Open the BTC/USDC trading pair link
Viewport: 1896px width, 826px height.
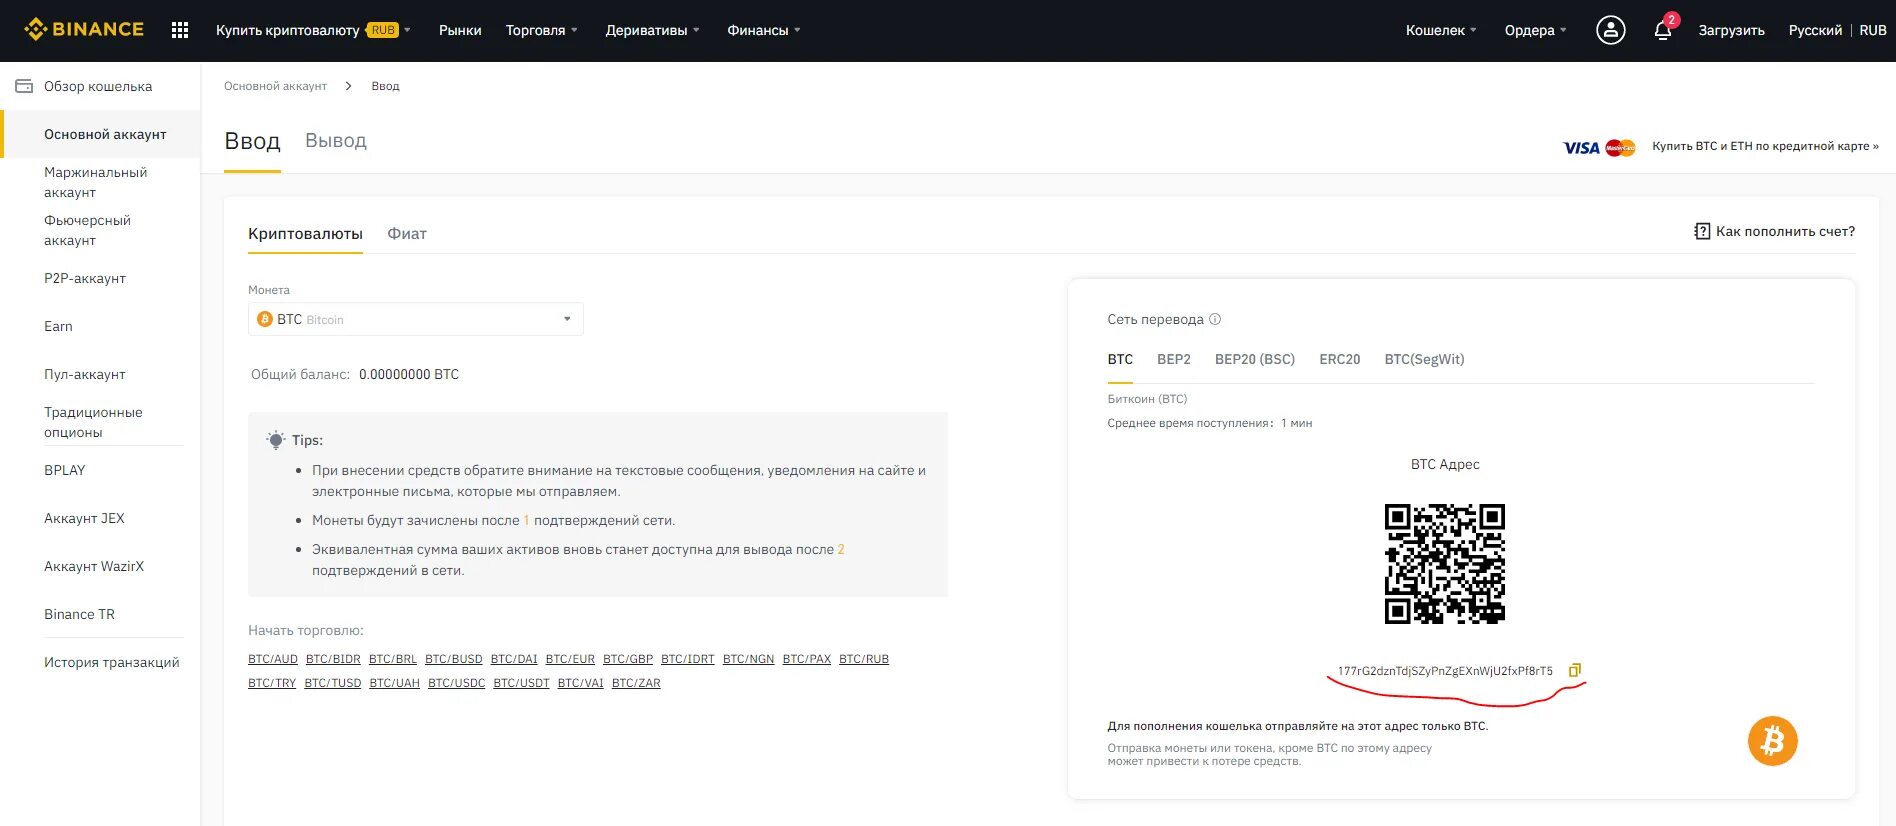click(457, 683)
